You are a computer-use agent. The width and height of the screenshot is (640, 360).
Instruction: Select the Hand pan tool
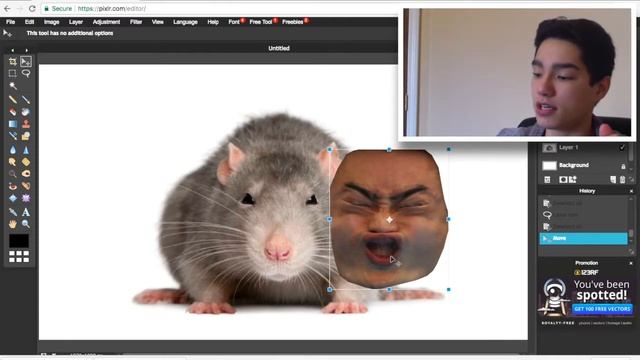(x=13, y=224)
